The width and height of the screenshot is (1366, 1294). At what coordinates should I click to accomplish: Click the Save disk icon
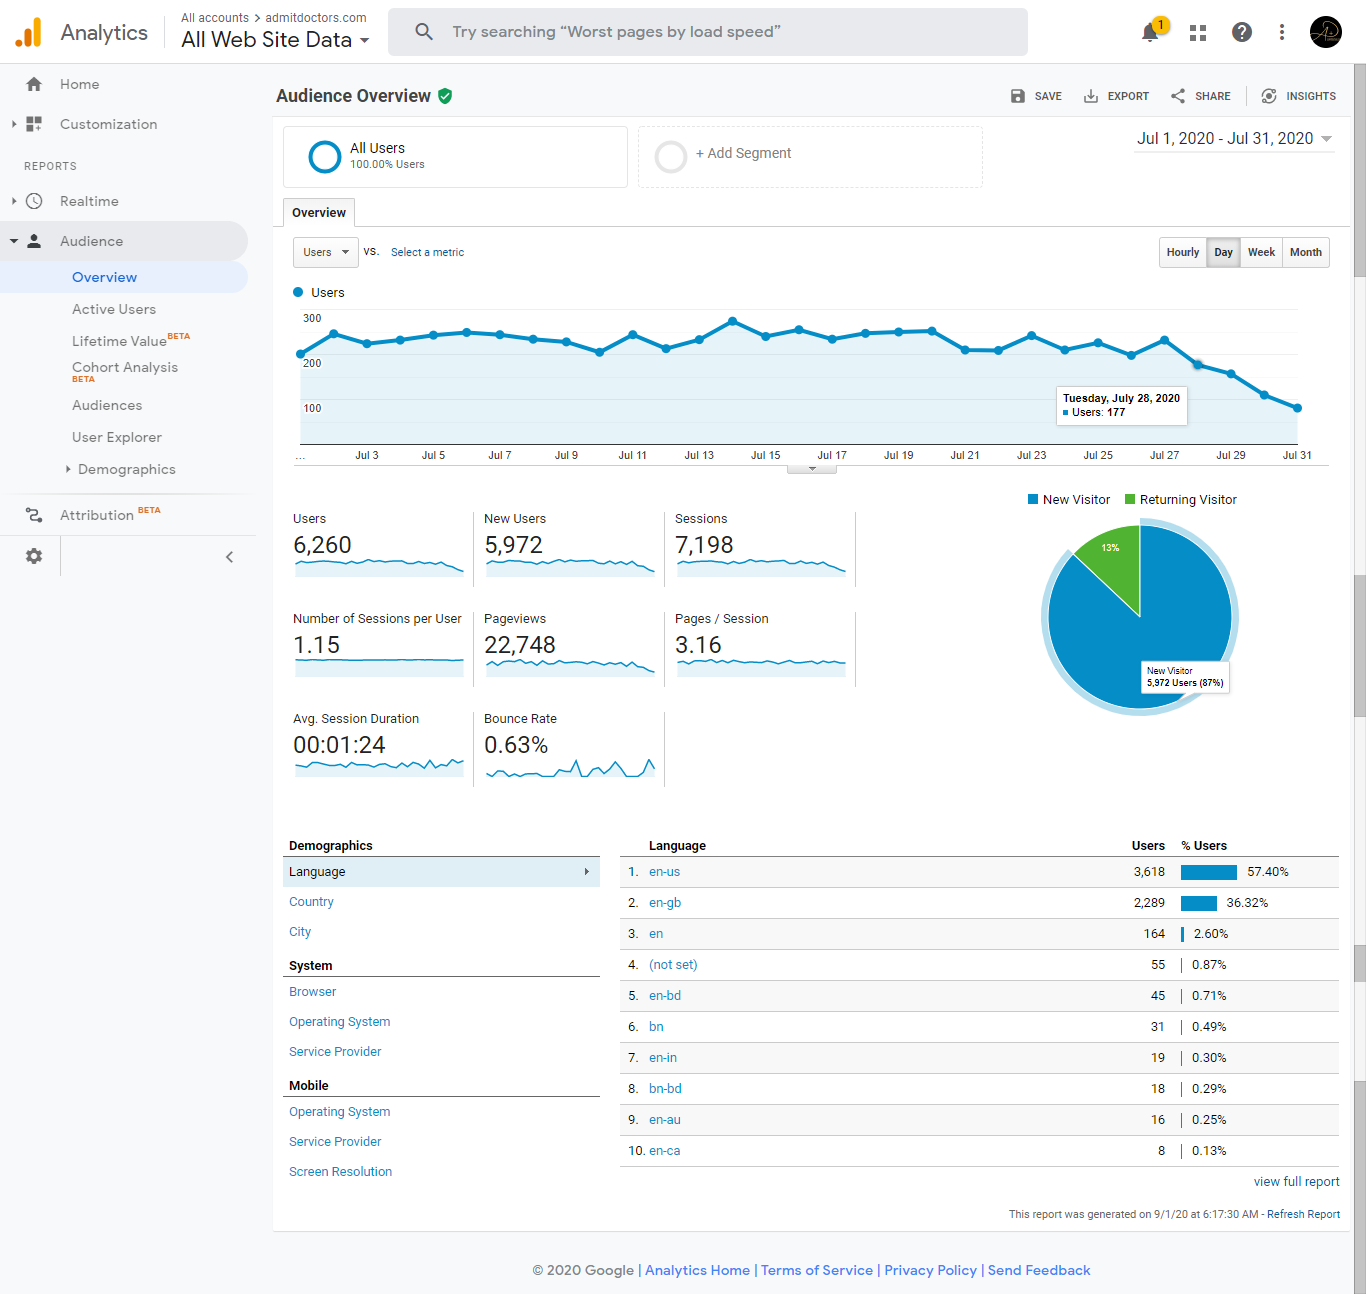[1018, 96]
